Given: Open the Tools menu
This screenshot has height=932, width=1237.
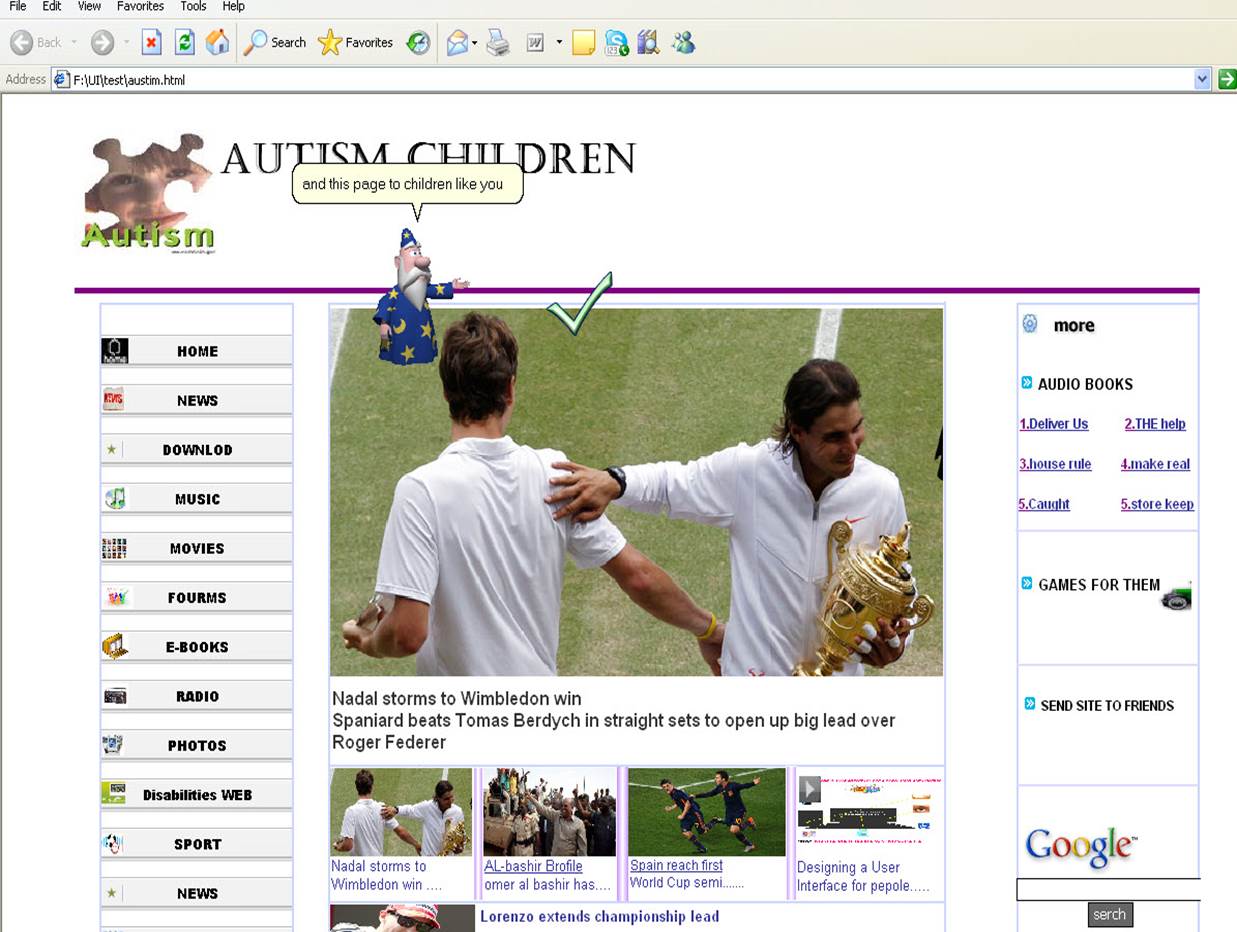Looking at the screenshot, I should (x=193, y=6).
